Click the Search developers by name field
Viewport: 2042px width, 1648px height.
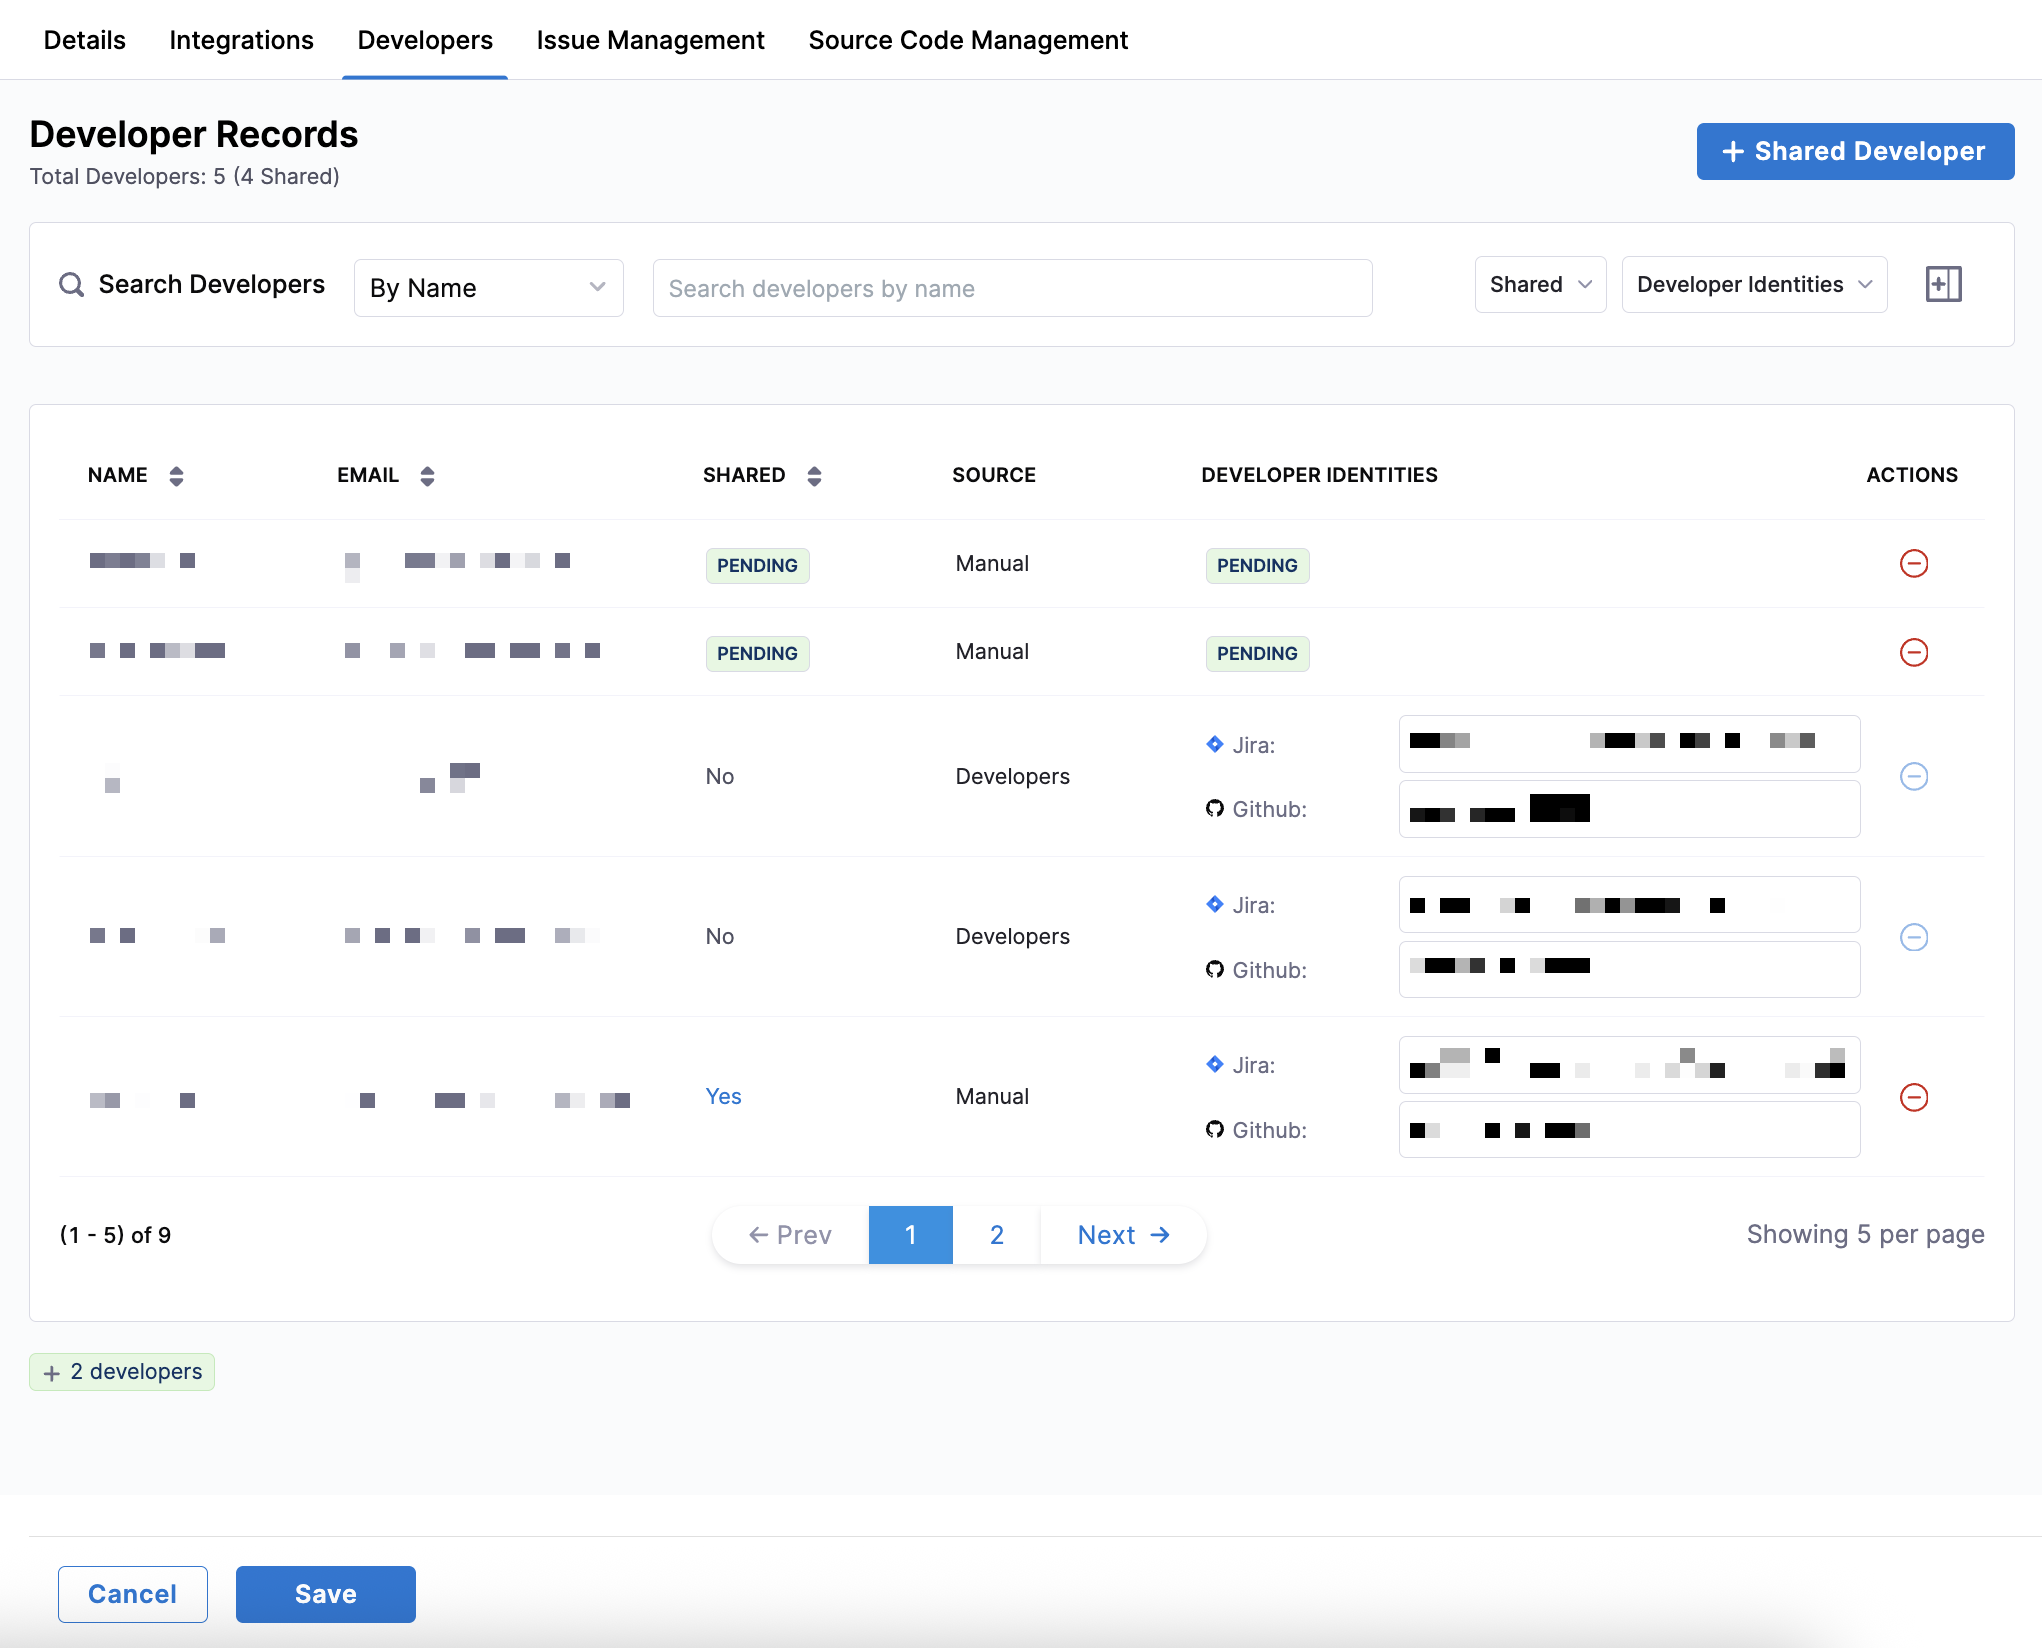click(1011, 288)
